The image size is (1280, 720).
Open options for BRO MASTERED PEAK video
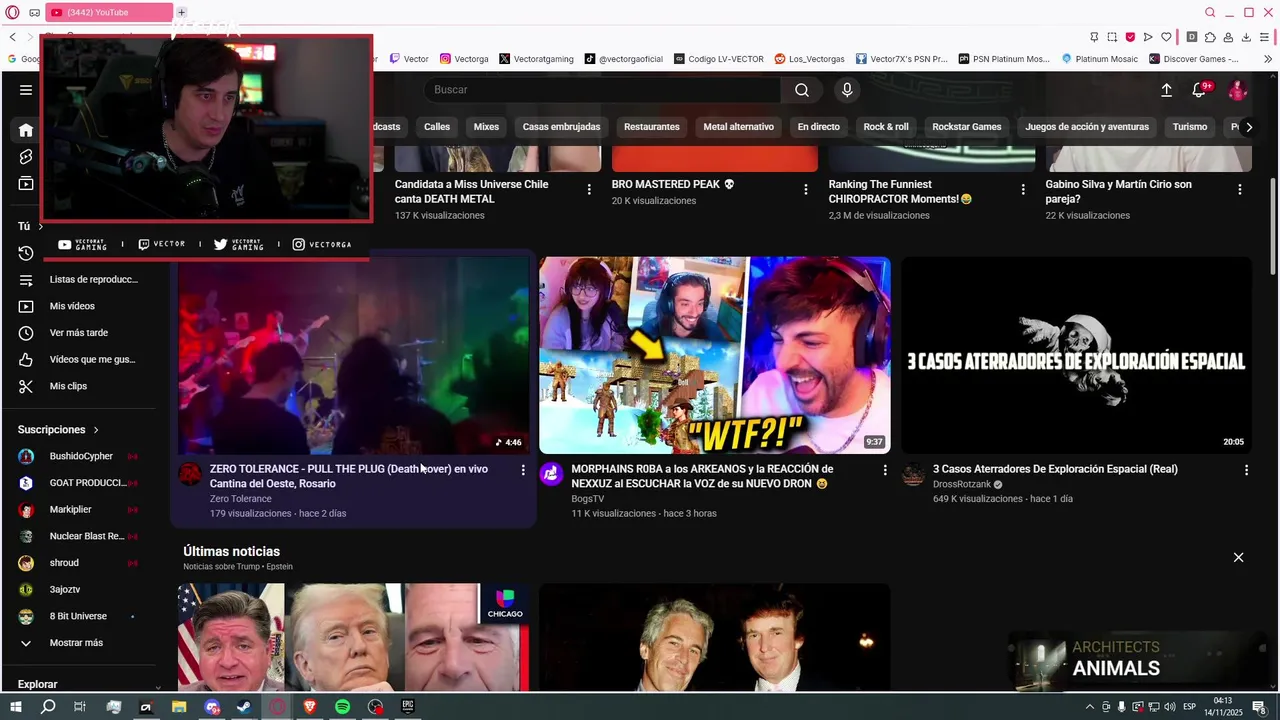point(806,189)
